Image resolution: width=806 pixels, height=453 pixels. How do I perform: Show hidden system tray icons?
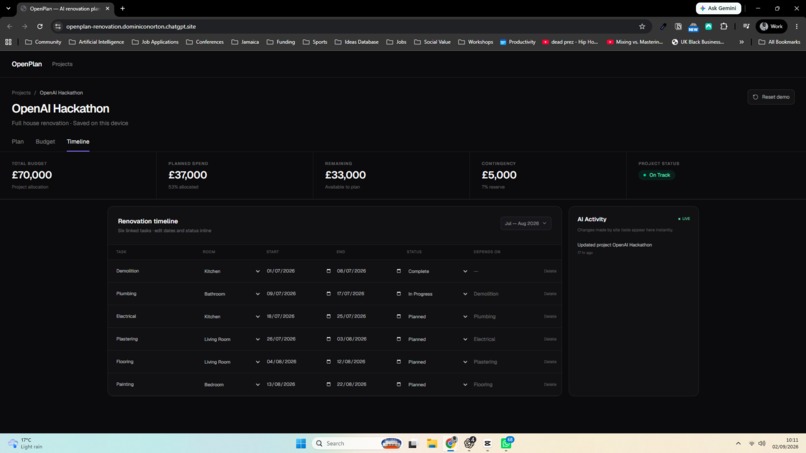[738, 443]
